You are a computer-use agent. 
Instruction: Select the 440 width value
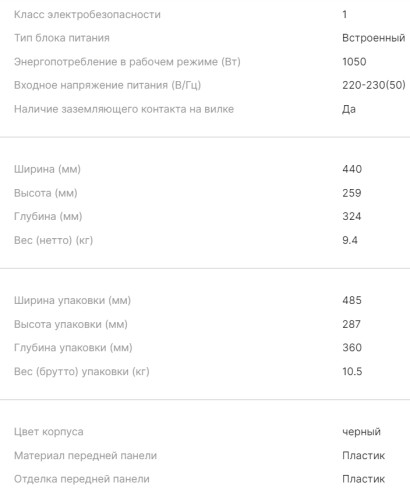coord(352,169)
